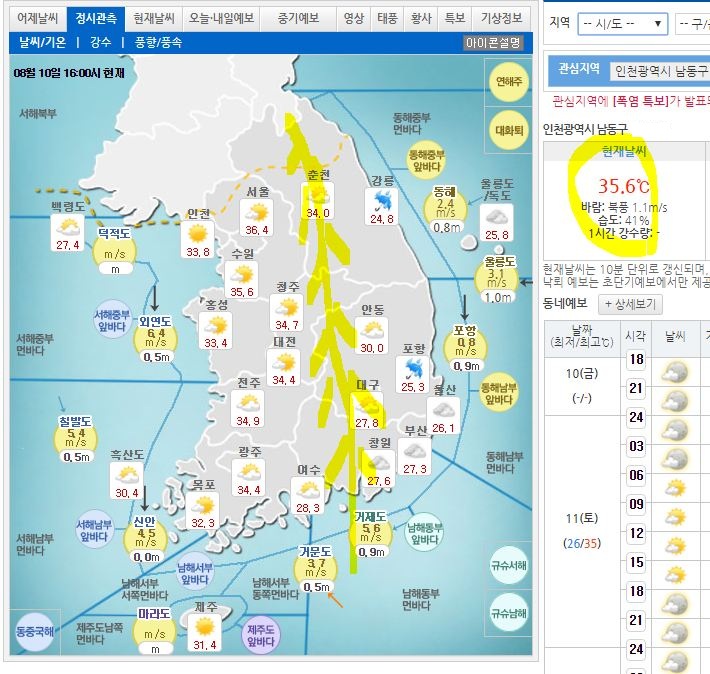Click the Ulleungdo/Dokdo (울릉도/독도) cloud icon
This screenshot has width=710, height=674.
pos(496,216)
